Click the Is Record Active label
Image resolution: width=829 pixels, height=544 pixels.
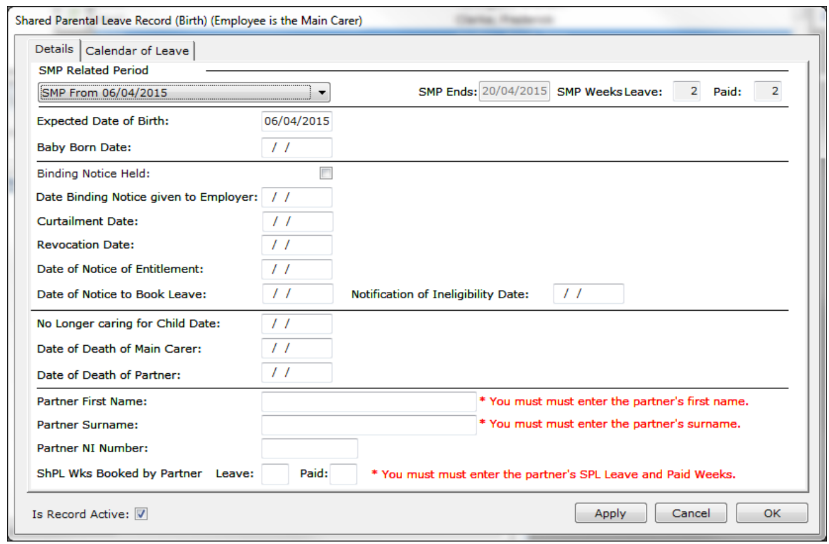click(x=80, y=514)
